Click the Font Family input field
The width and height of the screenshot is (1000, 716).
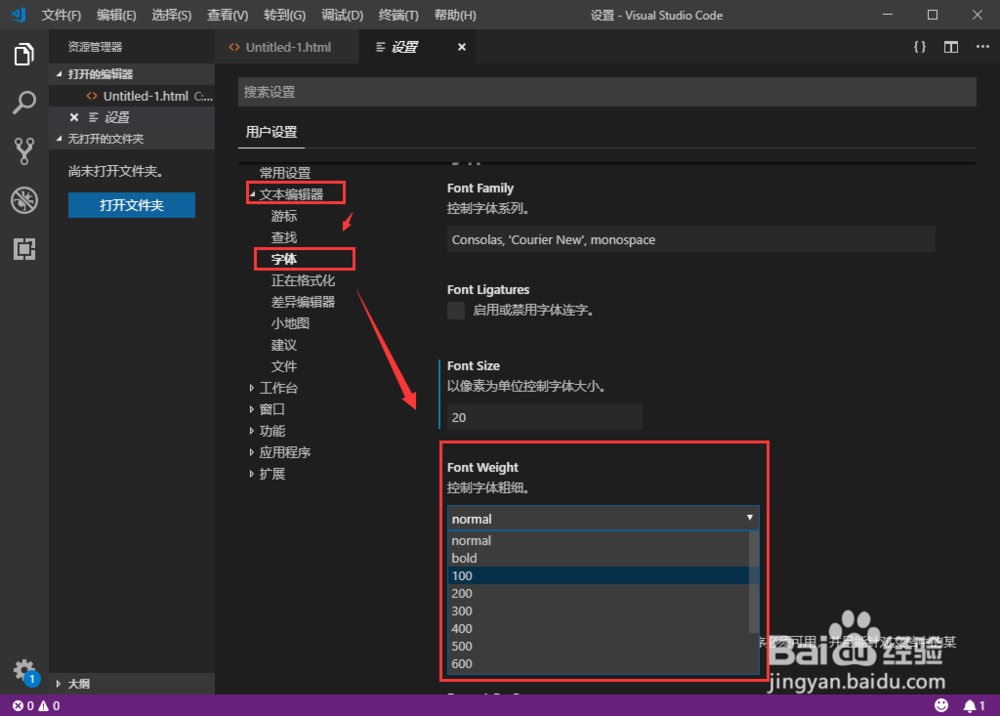click(691, 240)
